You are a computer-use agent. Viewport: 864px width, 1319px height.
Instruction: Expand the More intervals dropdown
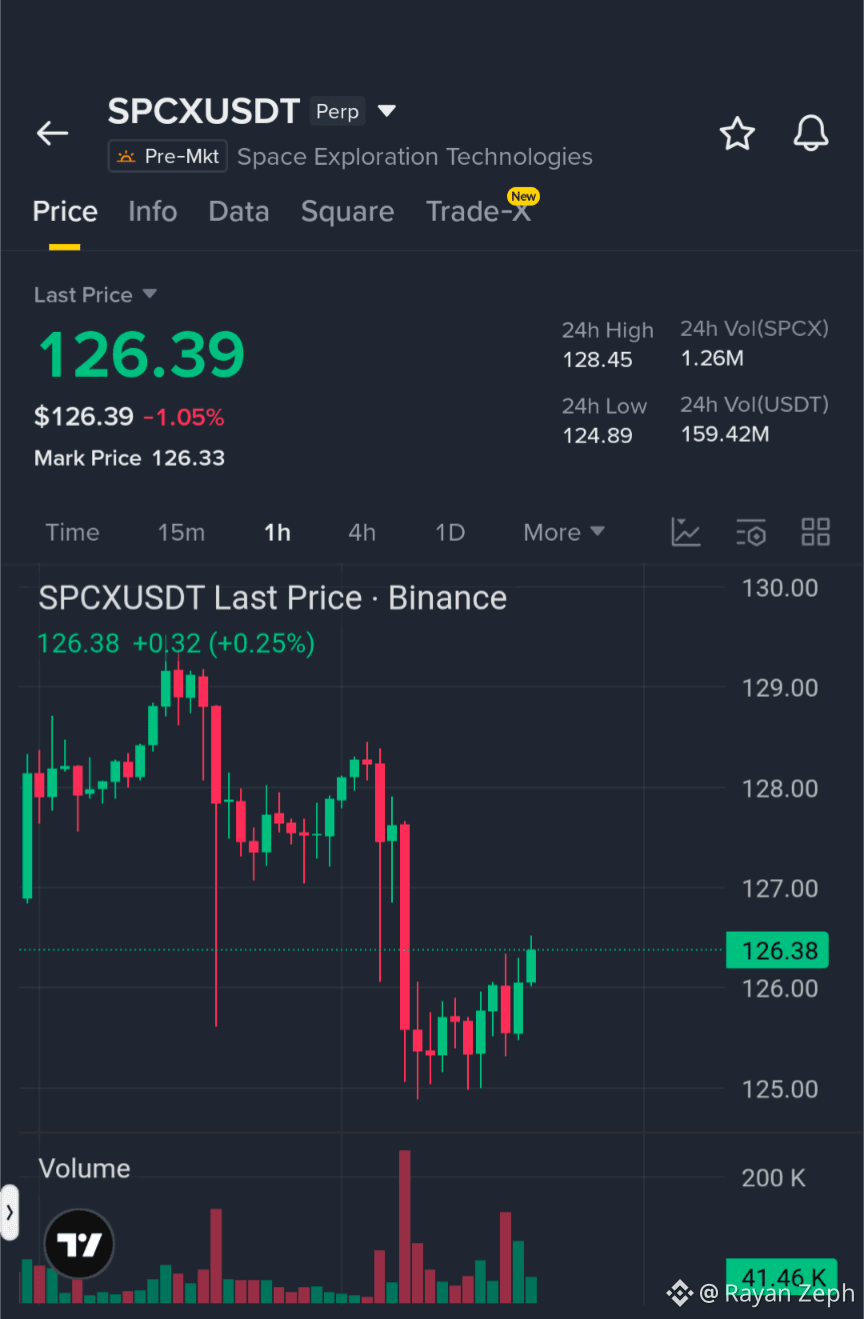tap(564, 533)
